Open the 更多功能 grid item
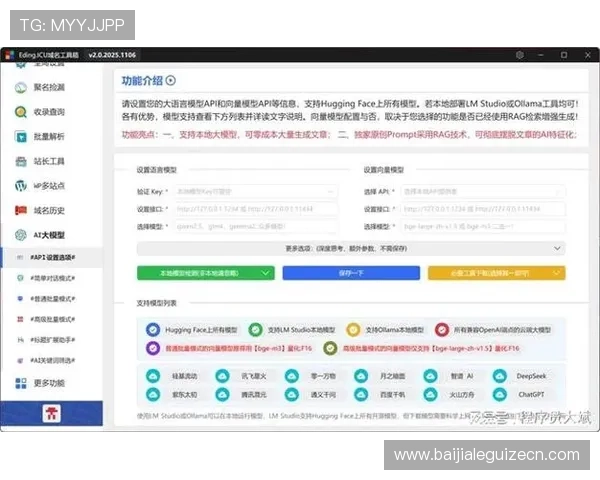 (x=40, y=383)
